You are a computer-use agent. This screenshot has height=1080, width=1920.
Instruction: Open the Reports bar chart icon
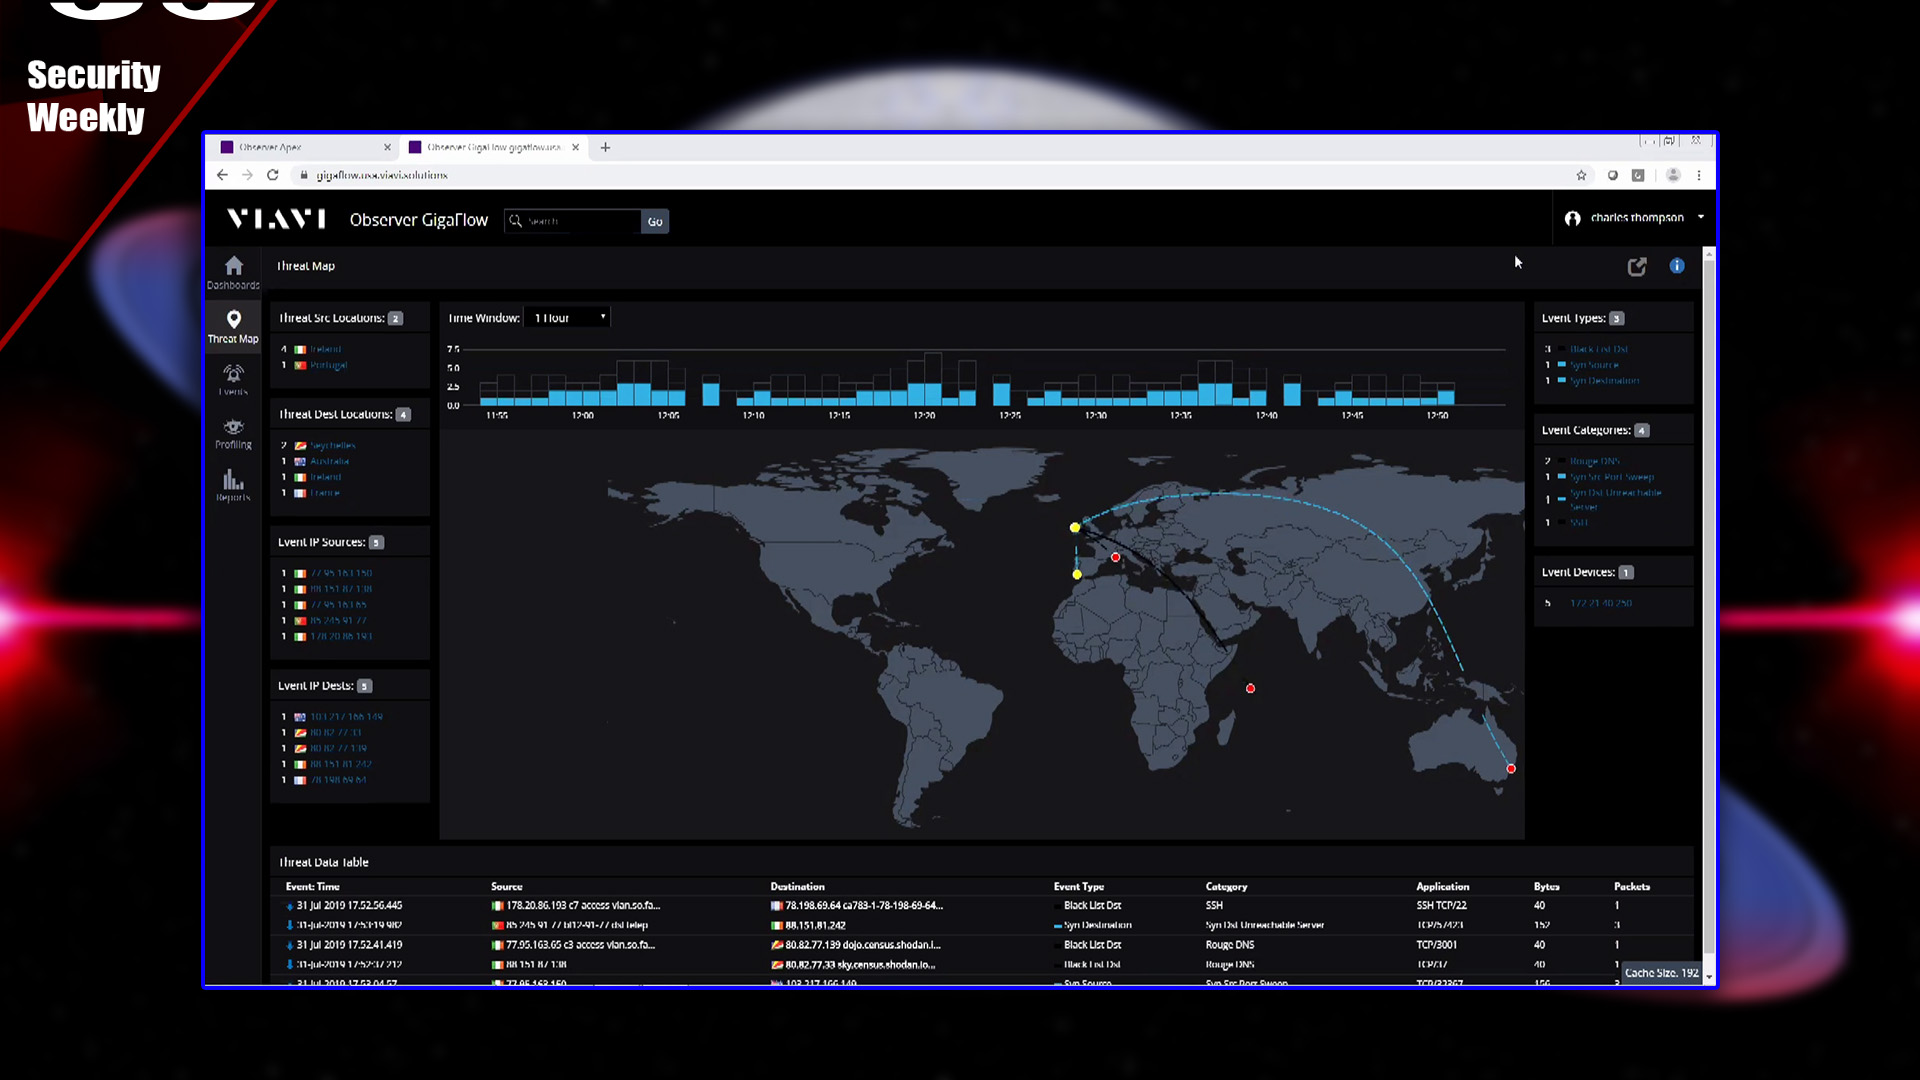coord(233,480)
